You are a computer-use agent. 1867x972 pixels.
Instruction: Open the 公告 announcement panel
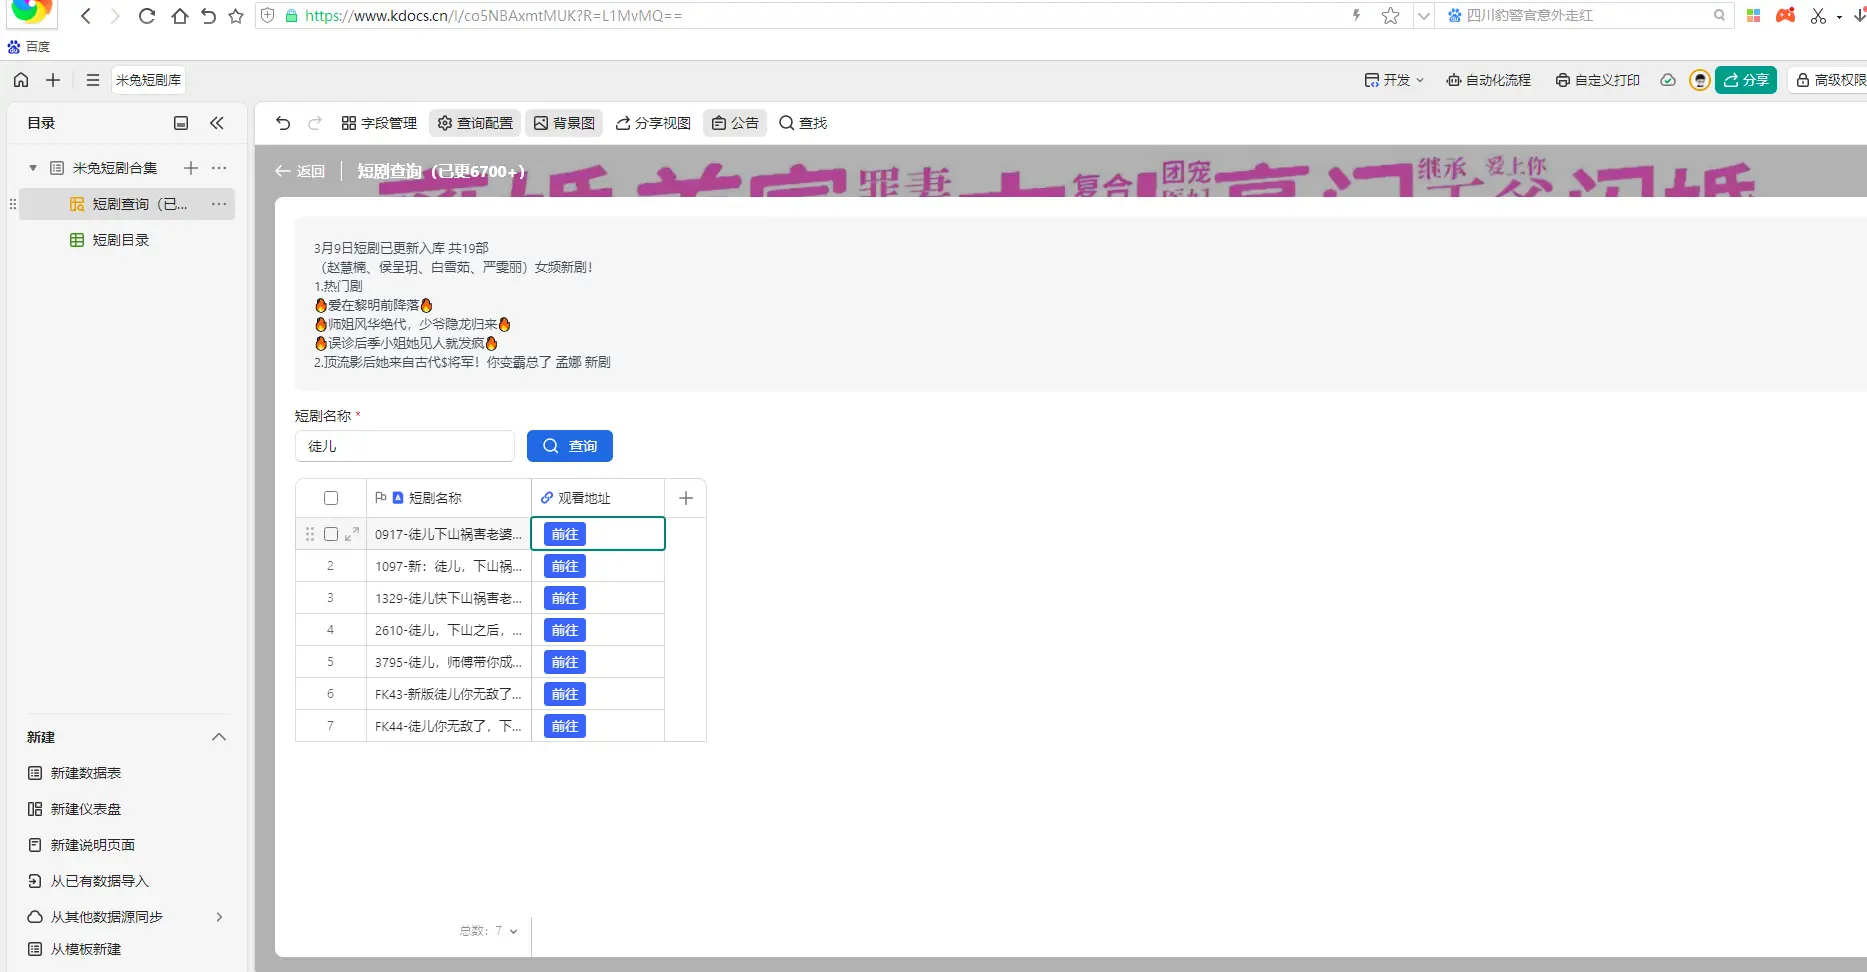tap(735, 122)
